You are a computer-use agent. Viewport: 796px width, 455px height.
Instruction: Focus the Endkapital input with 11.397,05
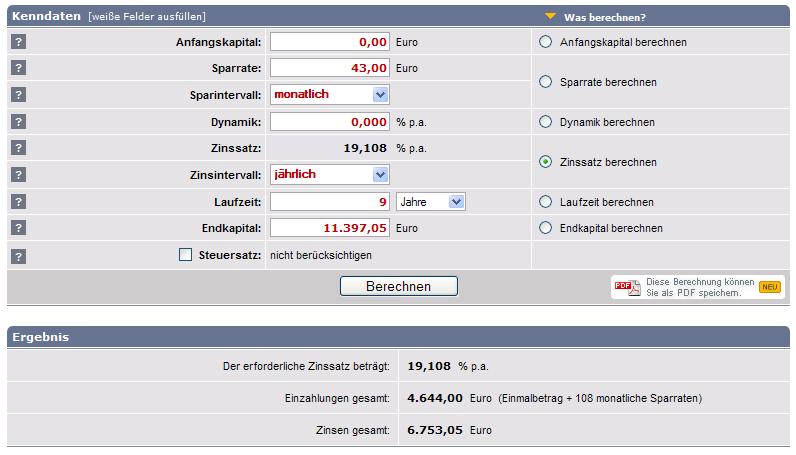pos(329,228)
